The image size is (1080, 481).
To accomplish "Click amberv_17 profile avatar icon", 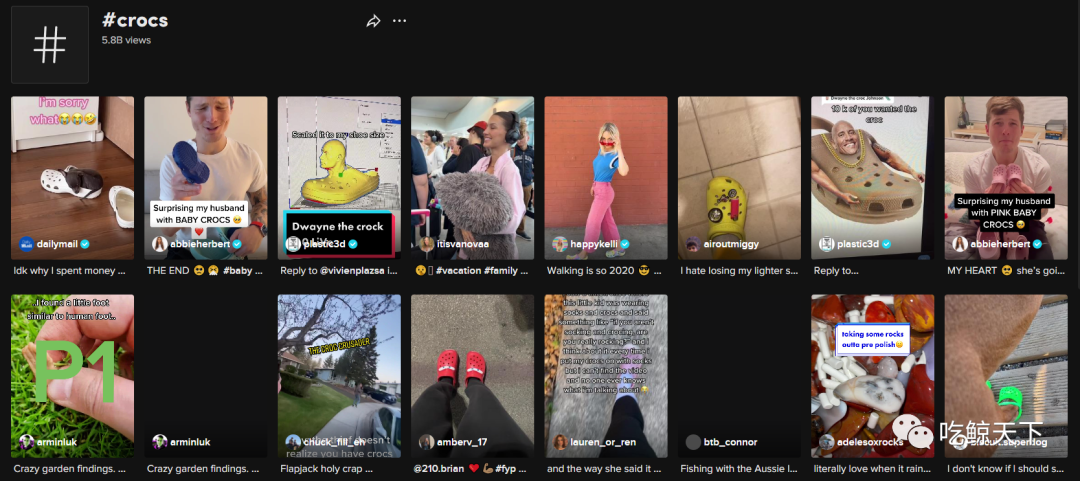I will pyautogui.click(x=426, y=442).
